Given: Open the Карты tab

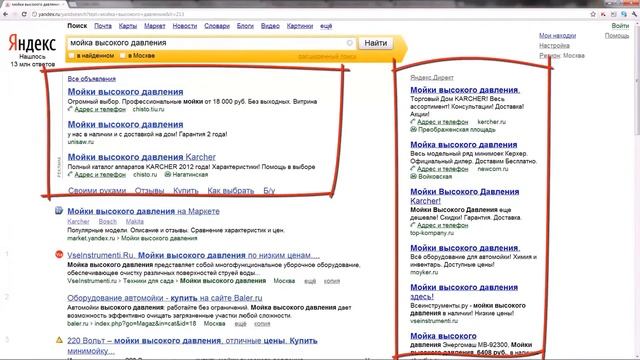Looking at the screenshot, I should pos(128,26).
